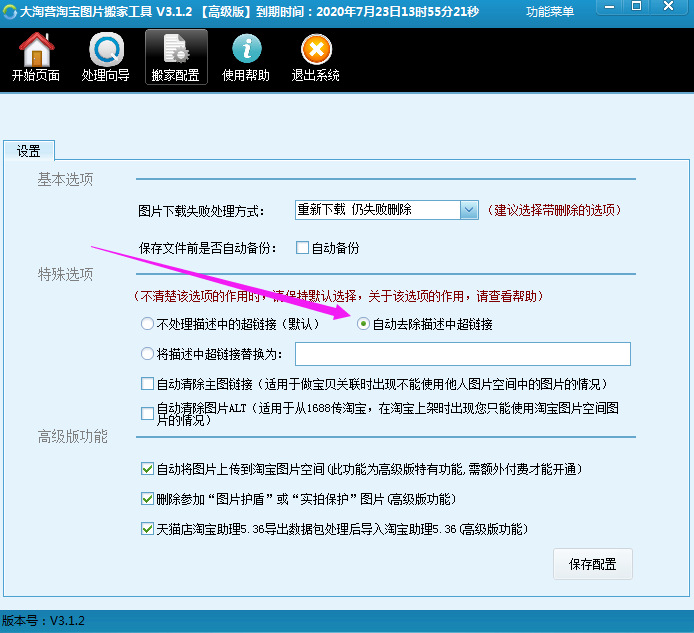694x633 pixels.
Task: Select the 搬家配置 configuration icon
Action: (x=176, y=57)
